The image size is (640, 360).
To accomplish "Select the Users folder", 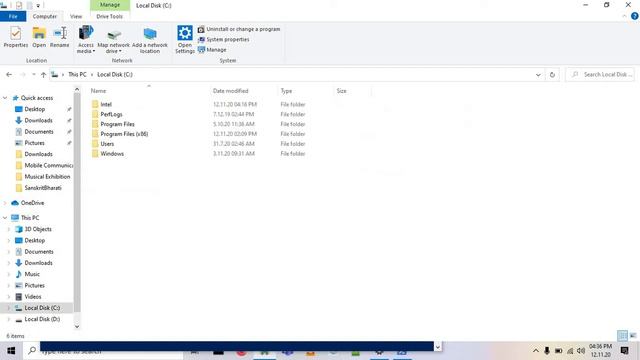I will coord(107,144).
